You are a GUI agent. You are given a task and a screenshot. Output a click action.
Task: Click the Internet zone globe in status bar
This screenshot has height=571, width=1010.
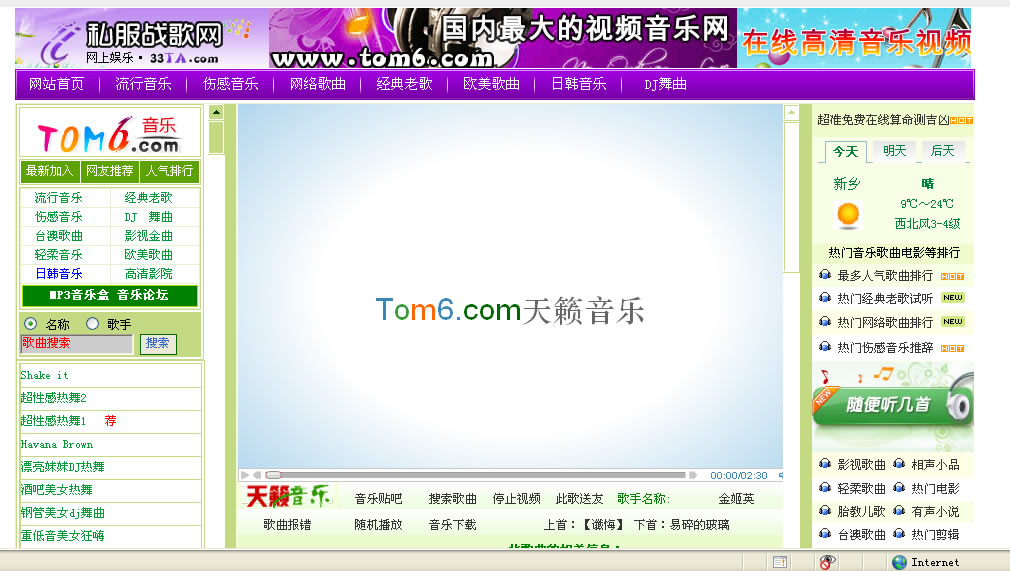(x=899, y=562)
